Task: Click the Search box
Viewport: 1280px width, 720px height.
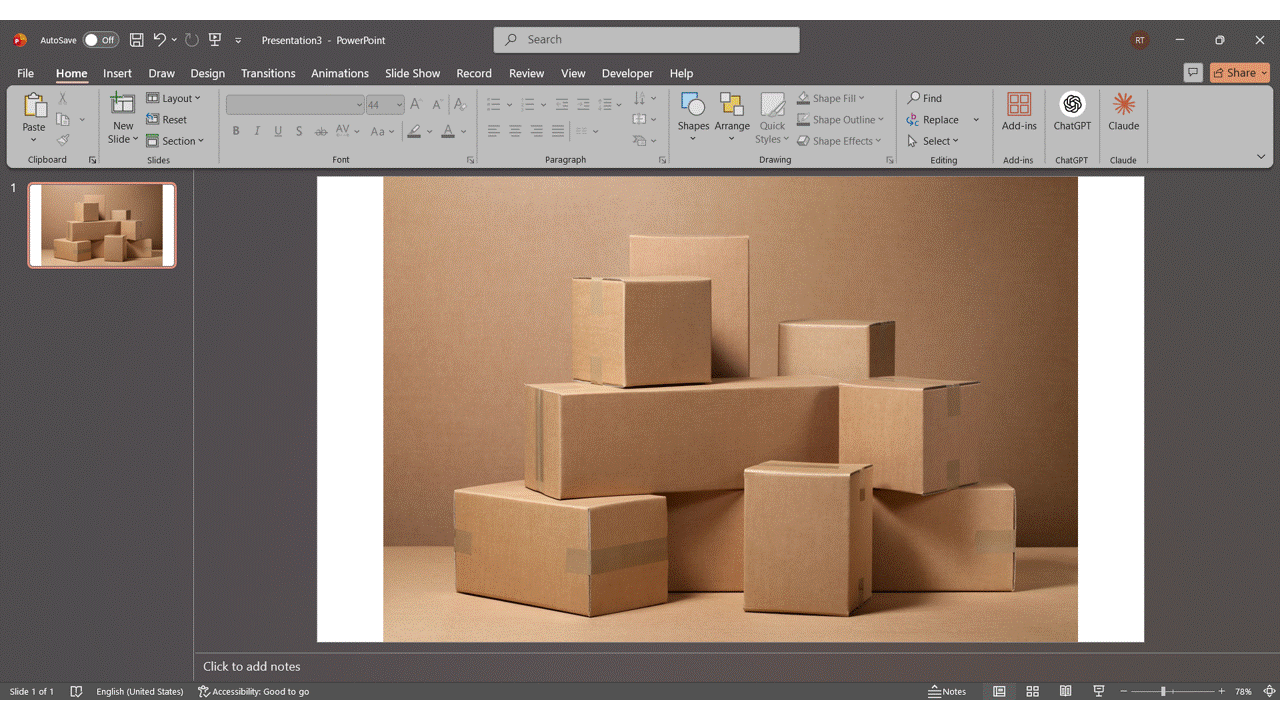Action: coord(646,40)
